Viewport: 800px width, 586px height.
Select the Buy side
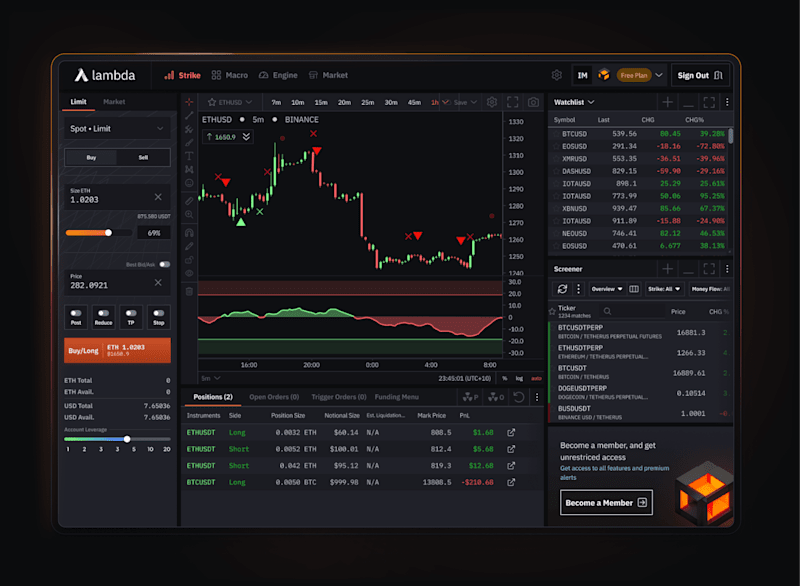tap(91, 158)
